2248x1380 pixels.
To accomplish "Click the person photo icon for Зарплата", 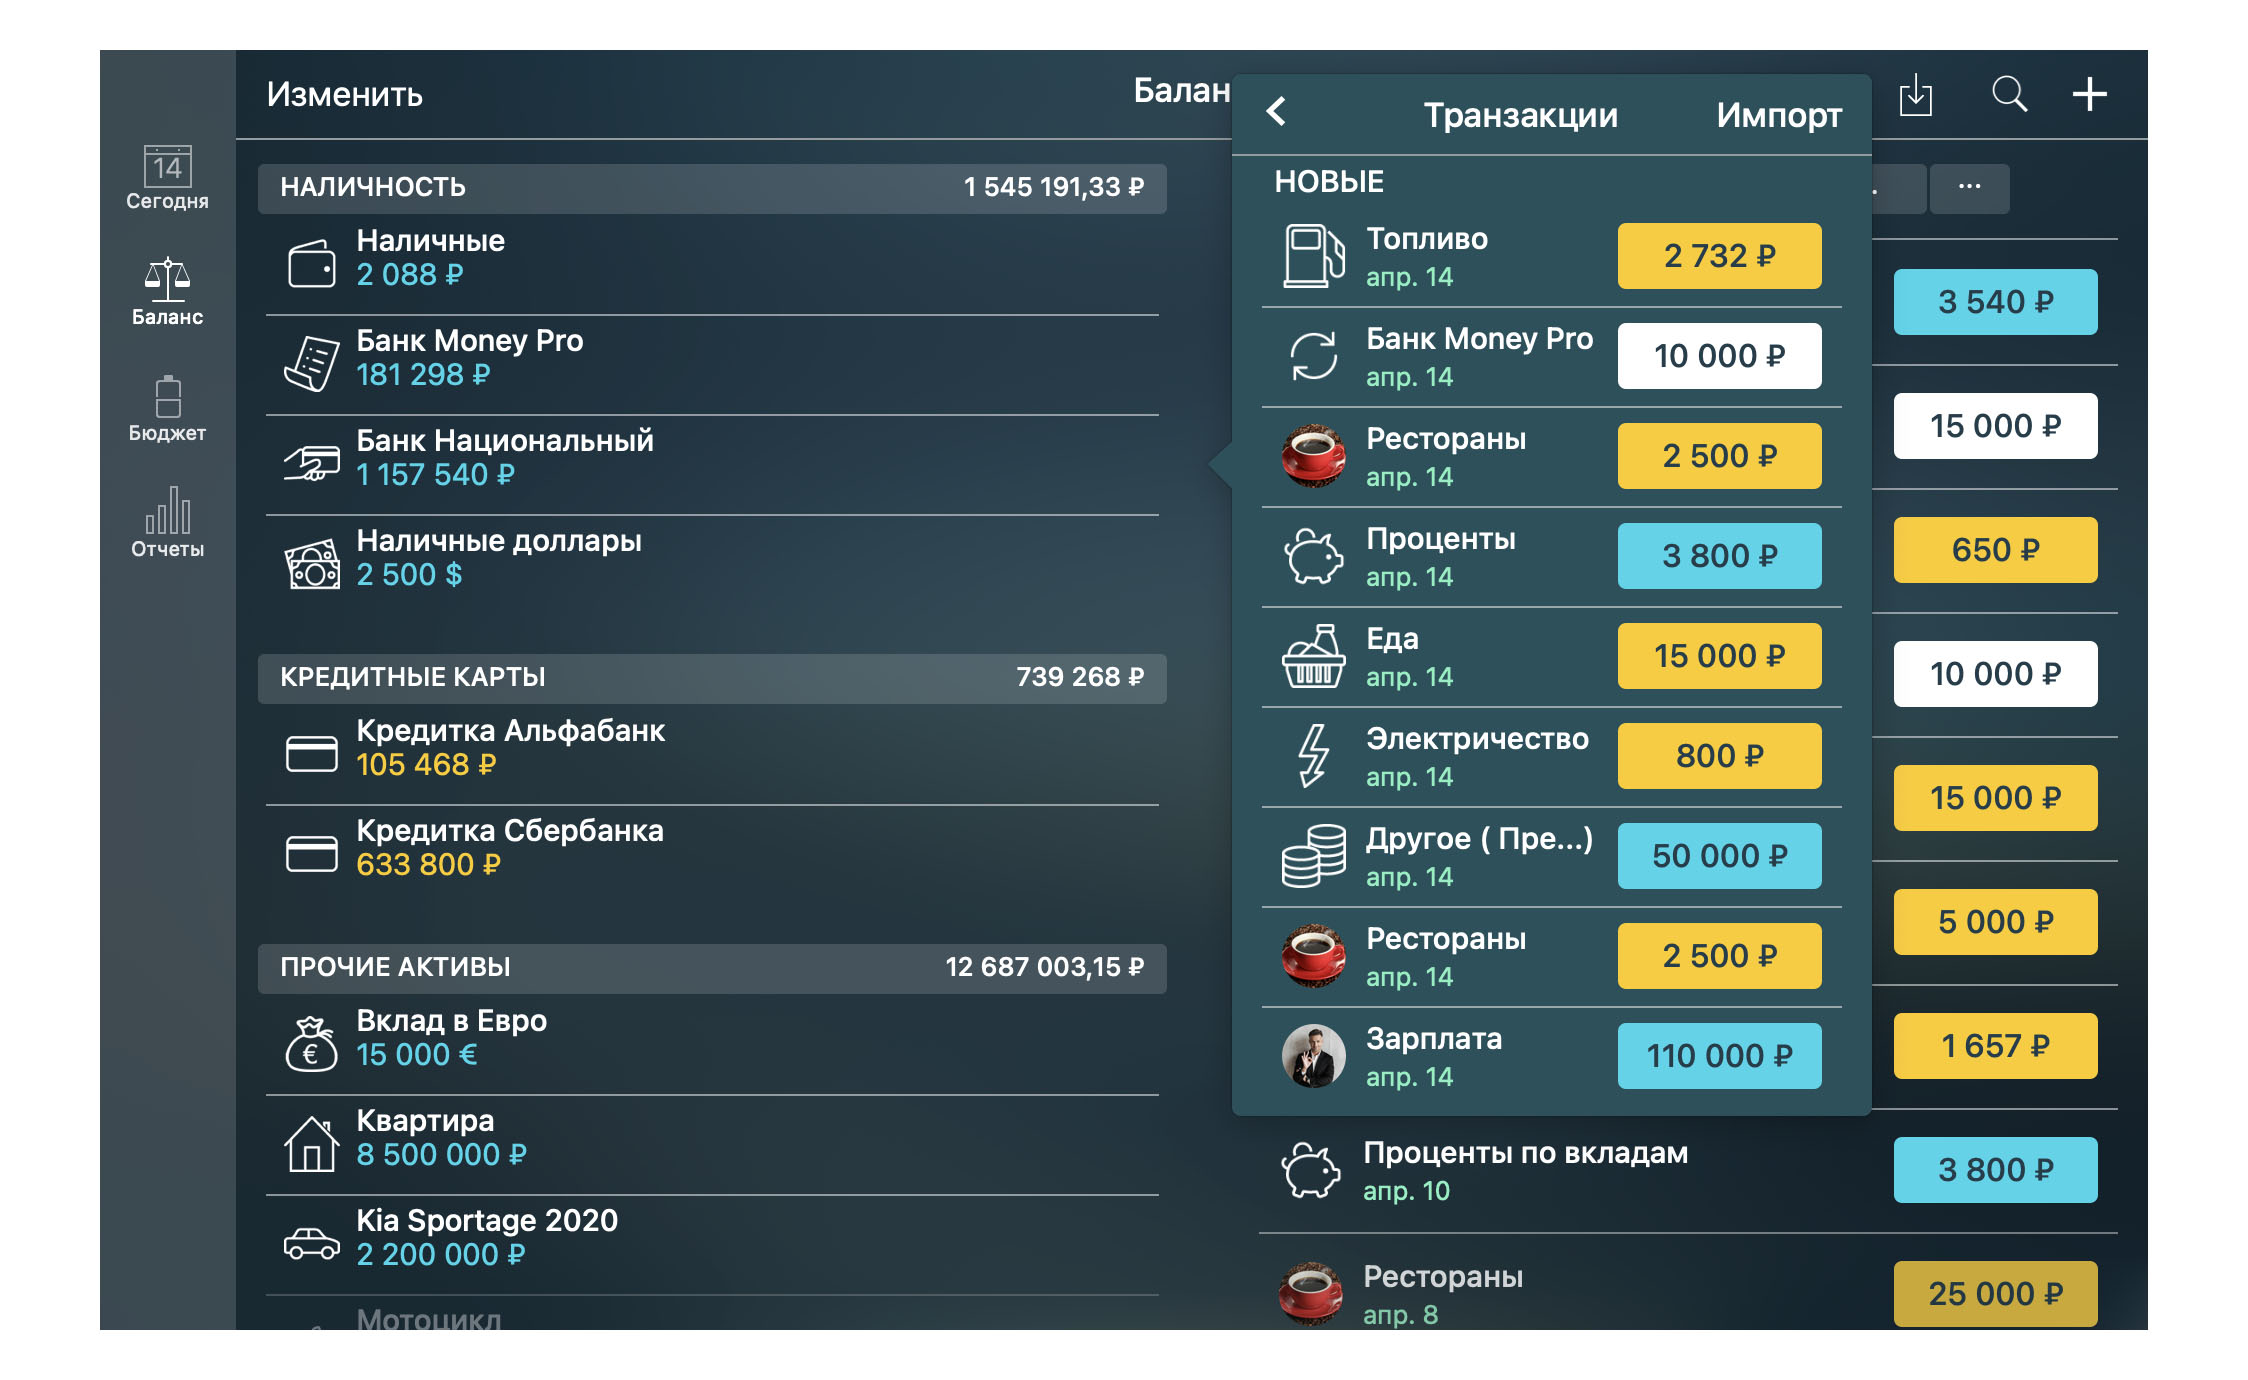I will click(1313, 1056).
